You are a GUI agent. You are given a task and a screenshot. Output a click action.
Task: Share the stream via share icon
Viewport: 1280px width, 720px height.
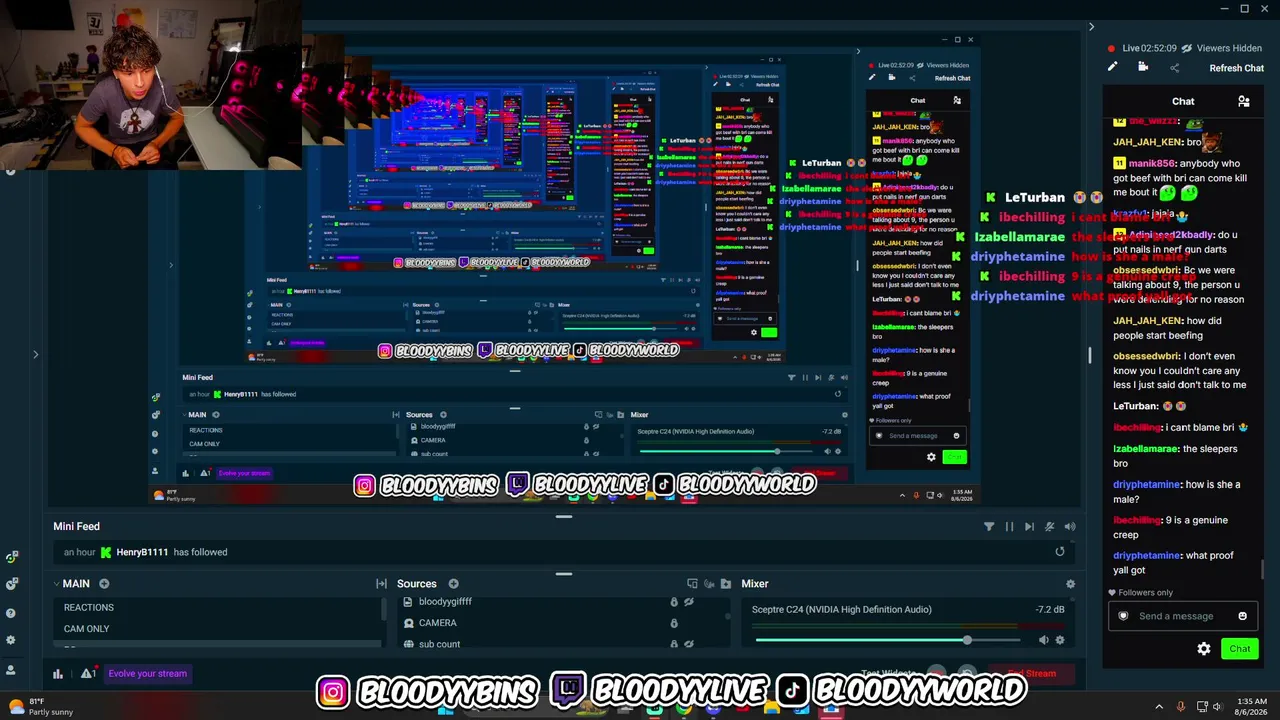pos(1175,68)
